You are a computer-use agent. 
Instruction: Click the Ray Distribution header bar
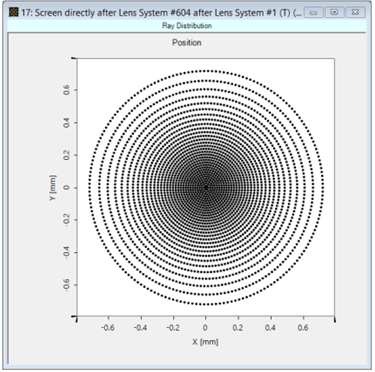point(187,26)
